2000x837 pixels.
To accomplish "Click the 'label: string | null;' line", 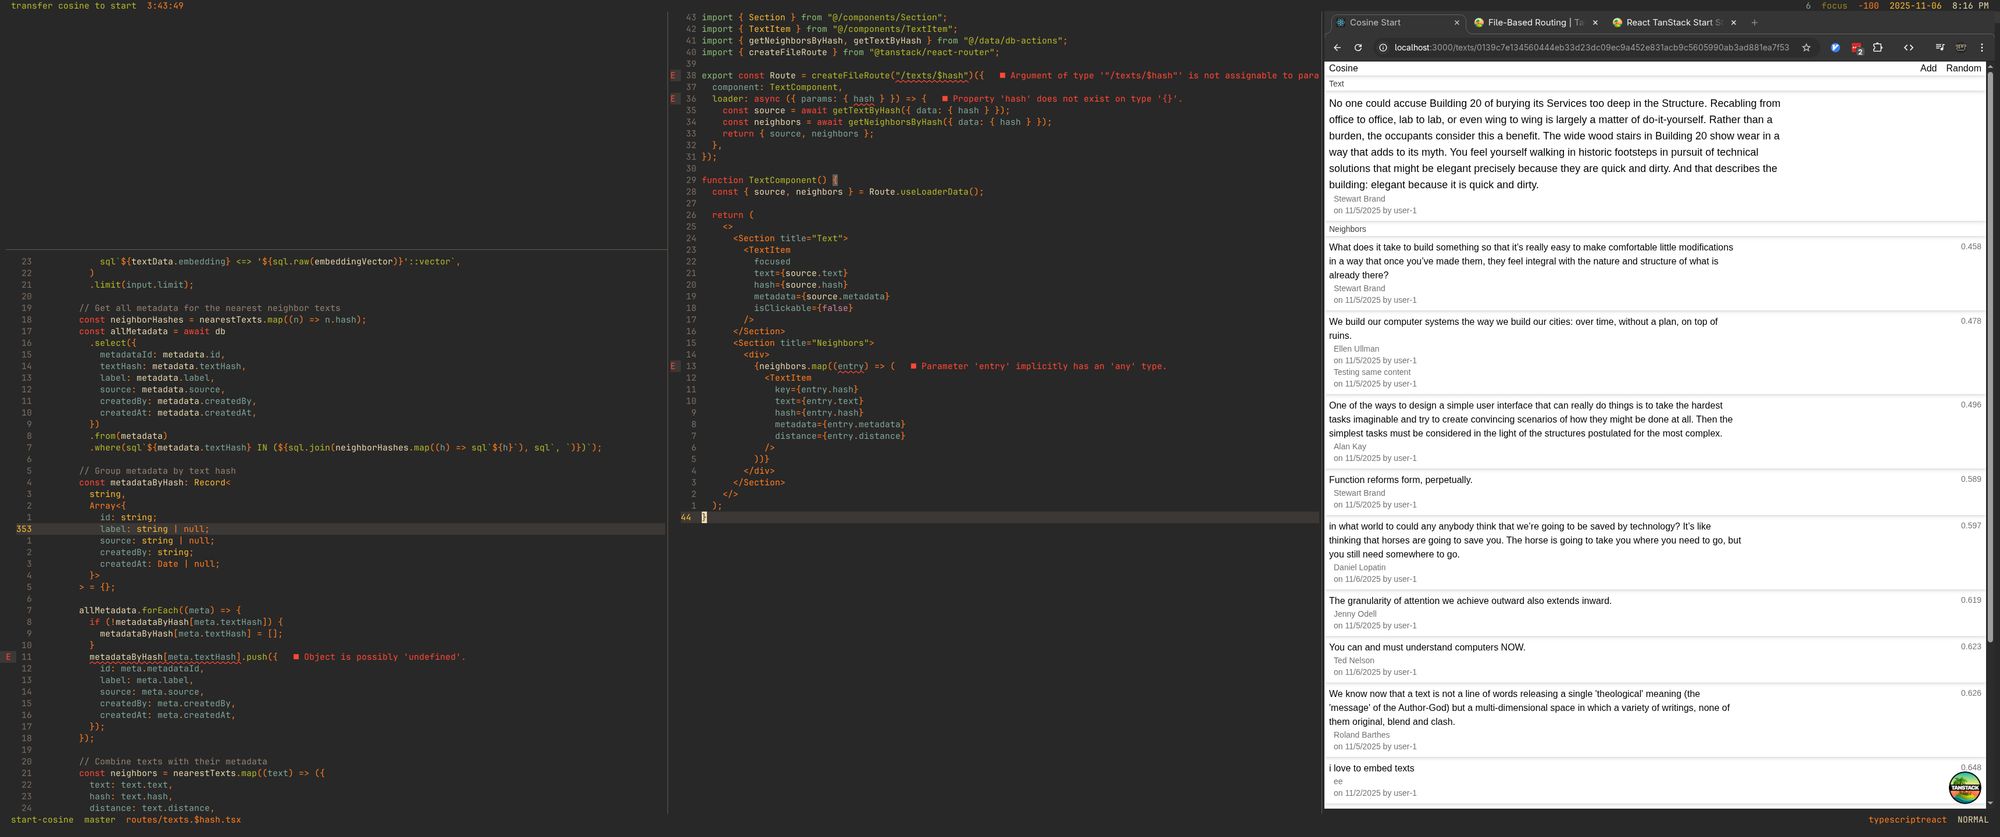I will (154, 529).
